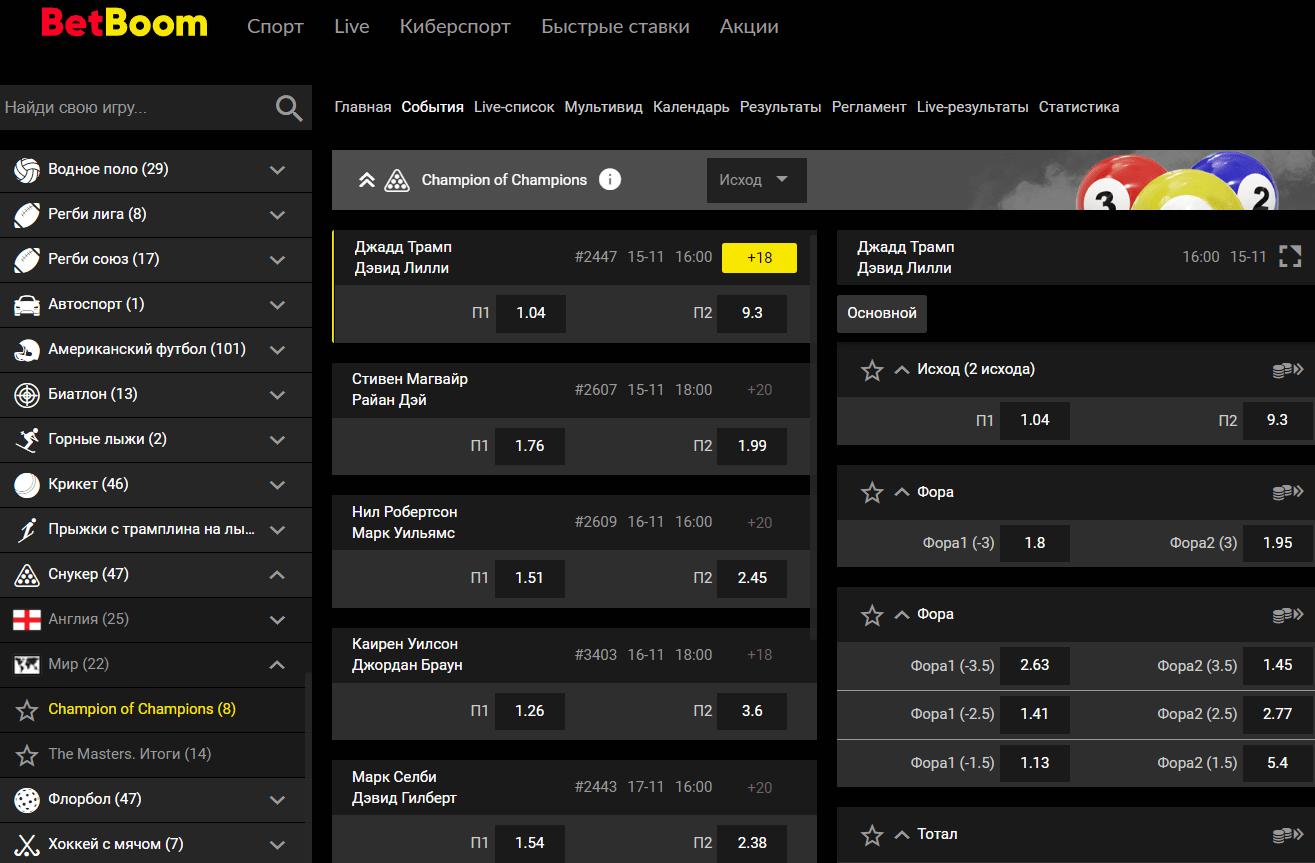Bet П2 2.45 on Марк Уильямс
Screen dimensions: 1315x863
pos(752,578)
